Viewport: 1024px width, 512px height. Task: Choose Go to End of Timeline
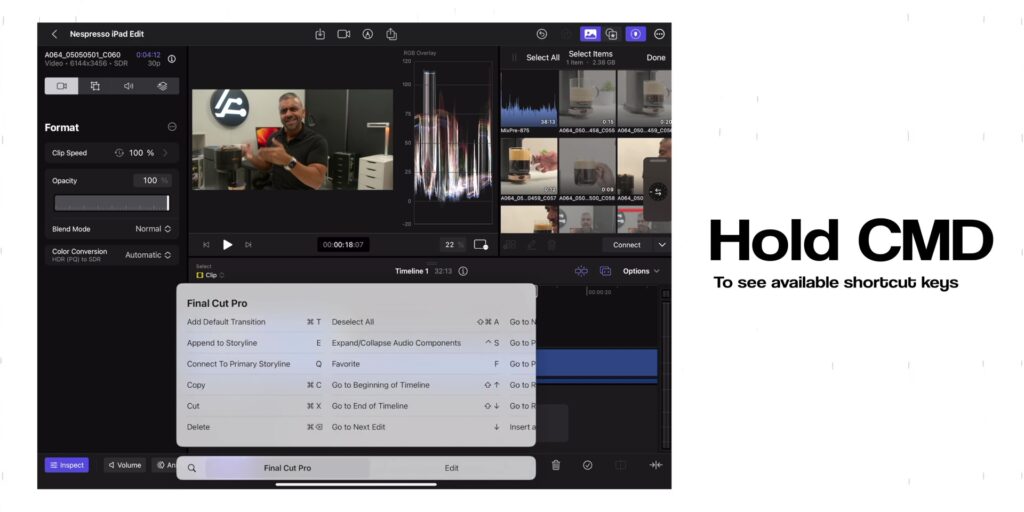point(415,406)
